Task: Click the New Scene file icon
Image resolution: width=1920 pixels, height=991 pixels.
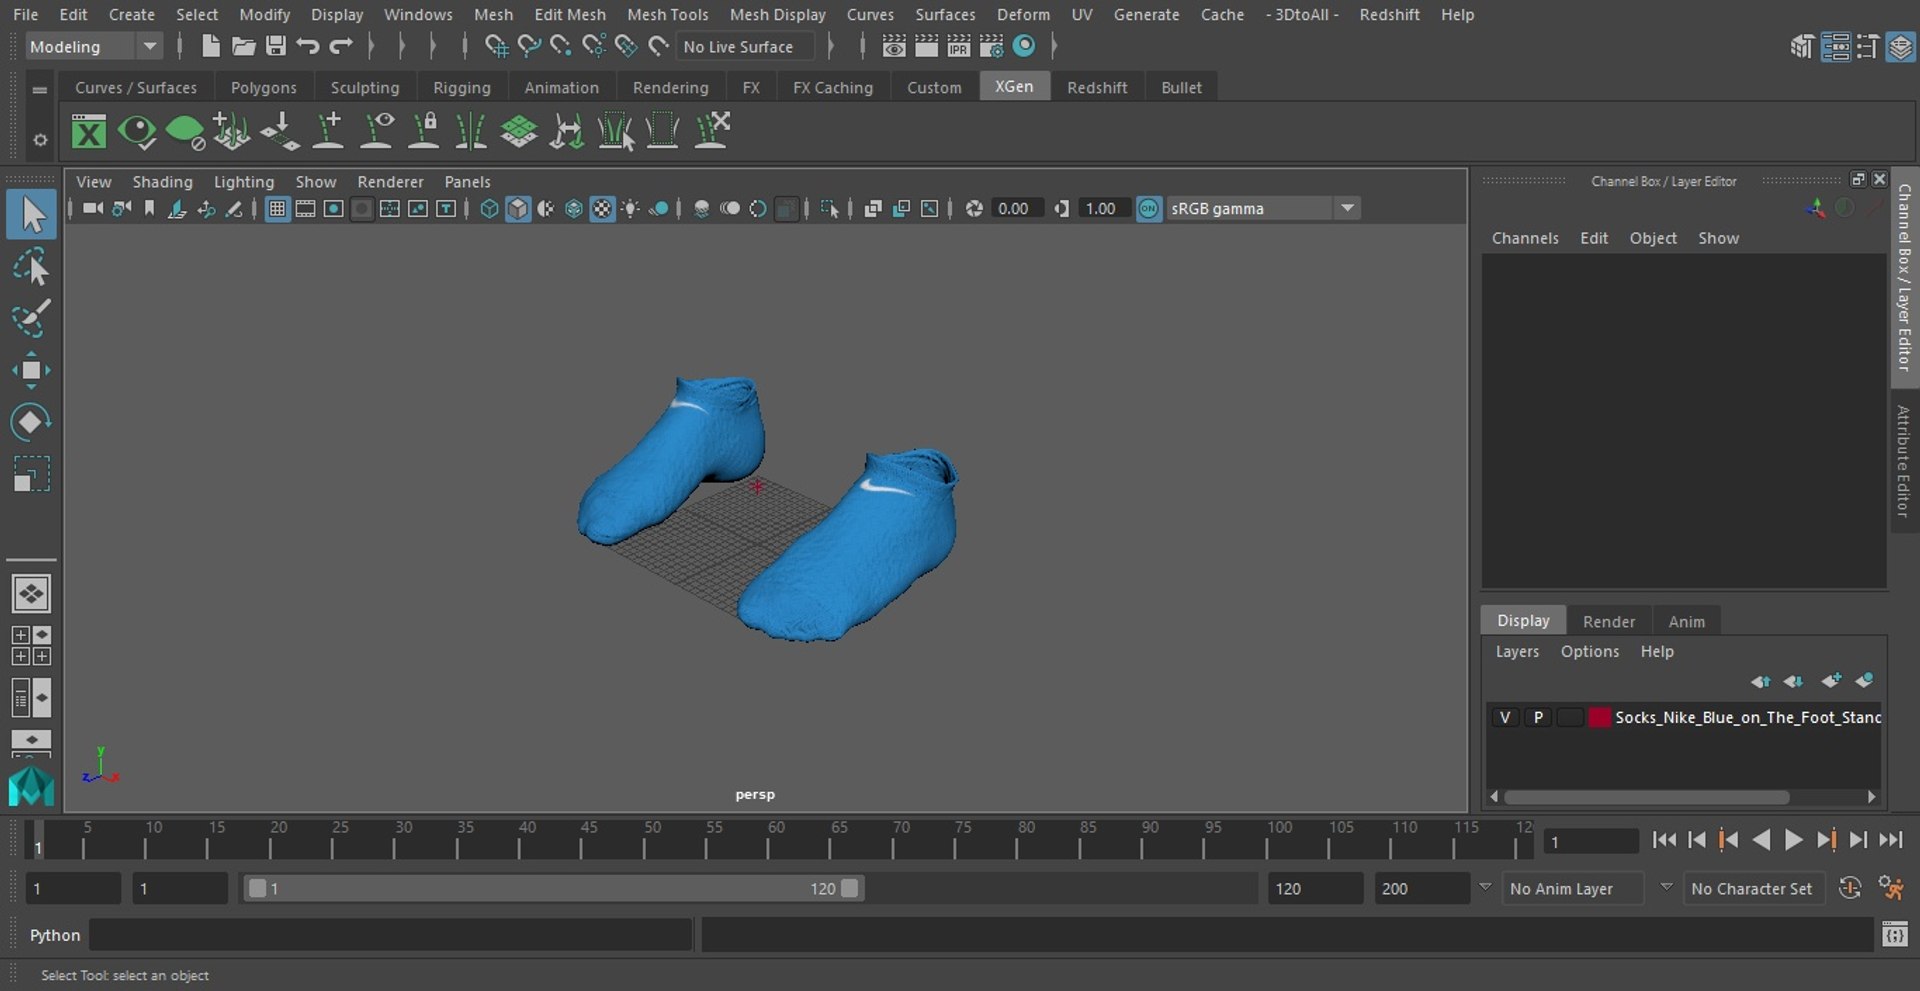Action: [210, 46]
